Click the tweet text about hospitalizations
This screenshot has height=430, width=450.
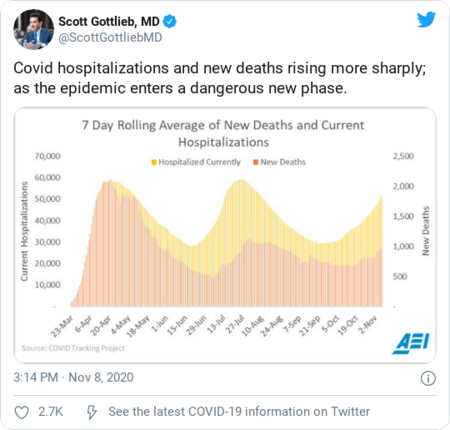click(x=220, y=78)
